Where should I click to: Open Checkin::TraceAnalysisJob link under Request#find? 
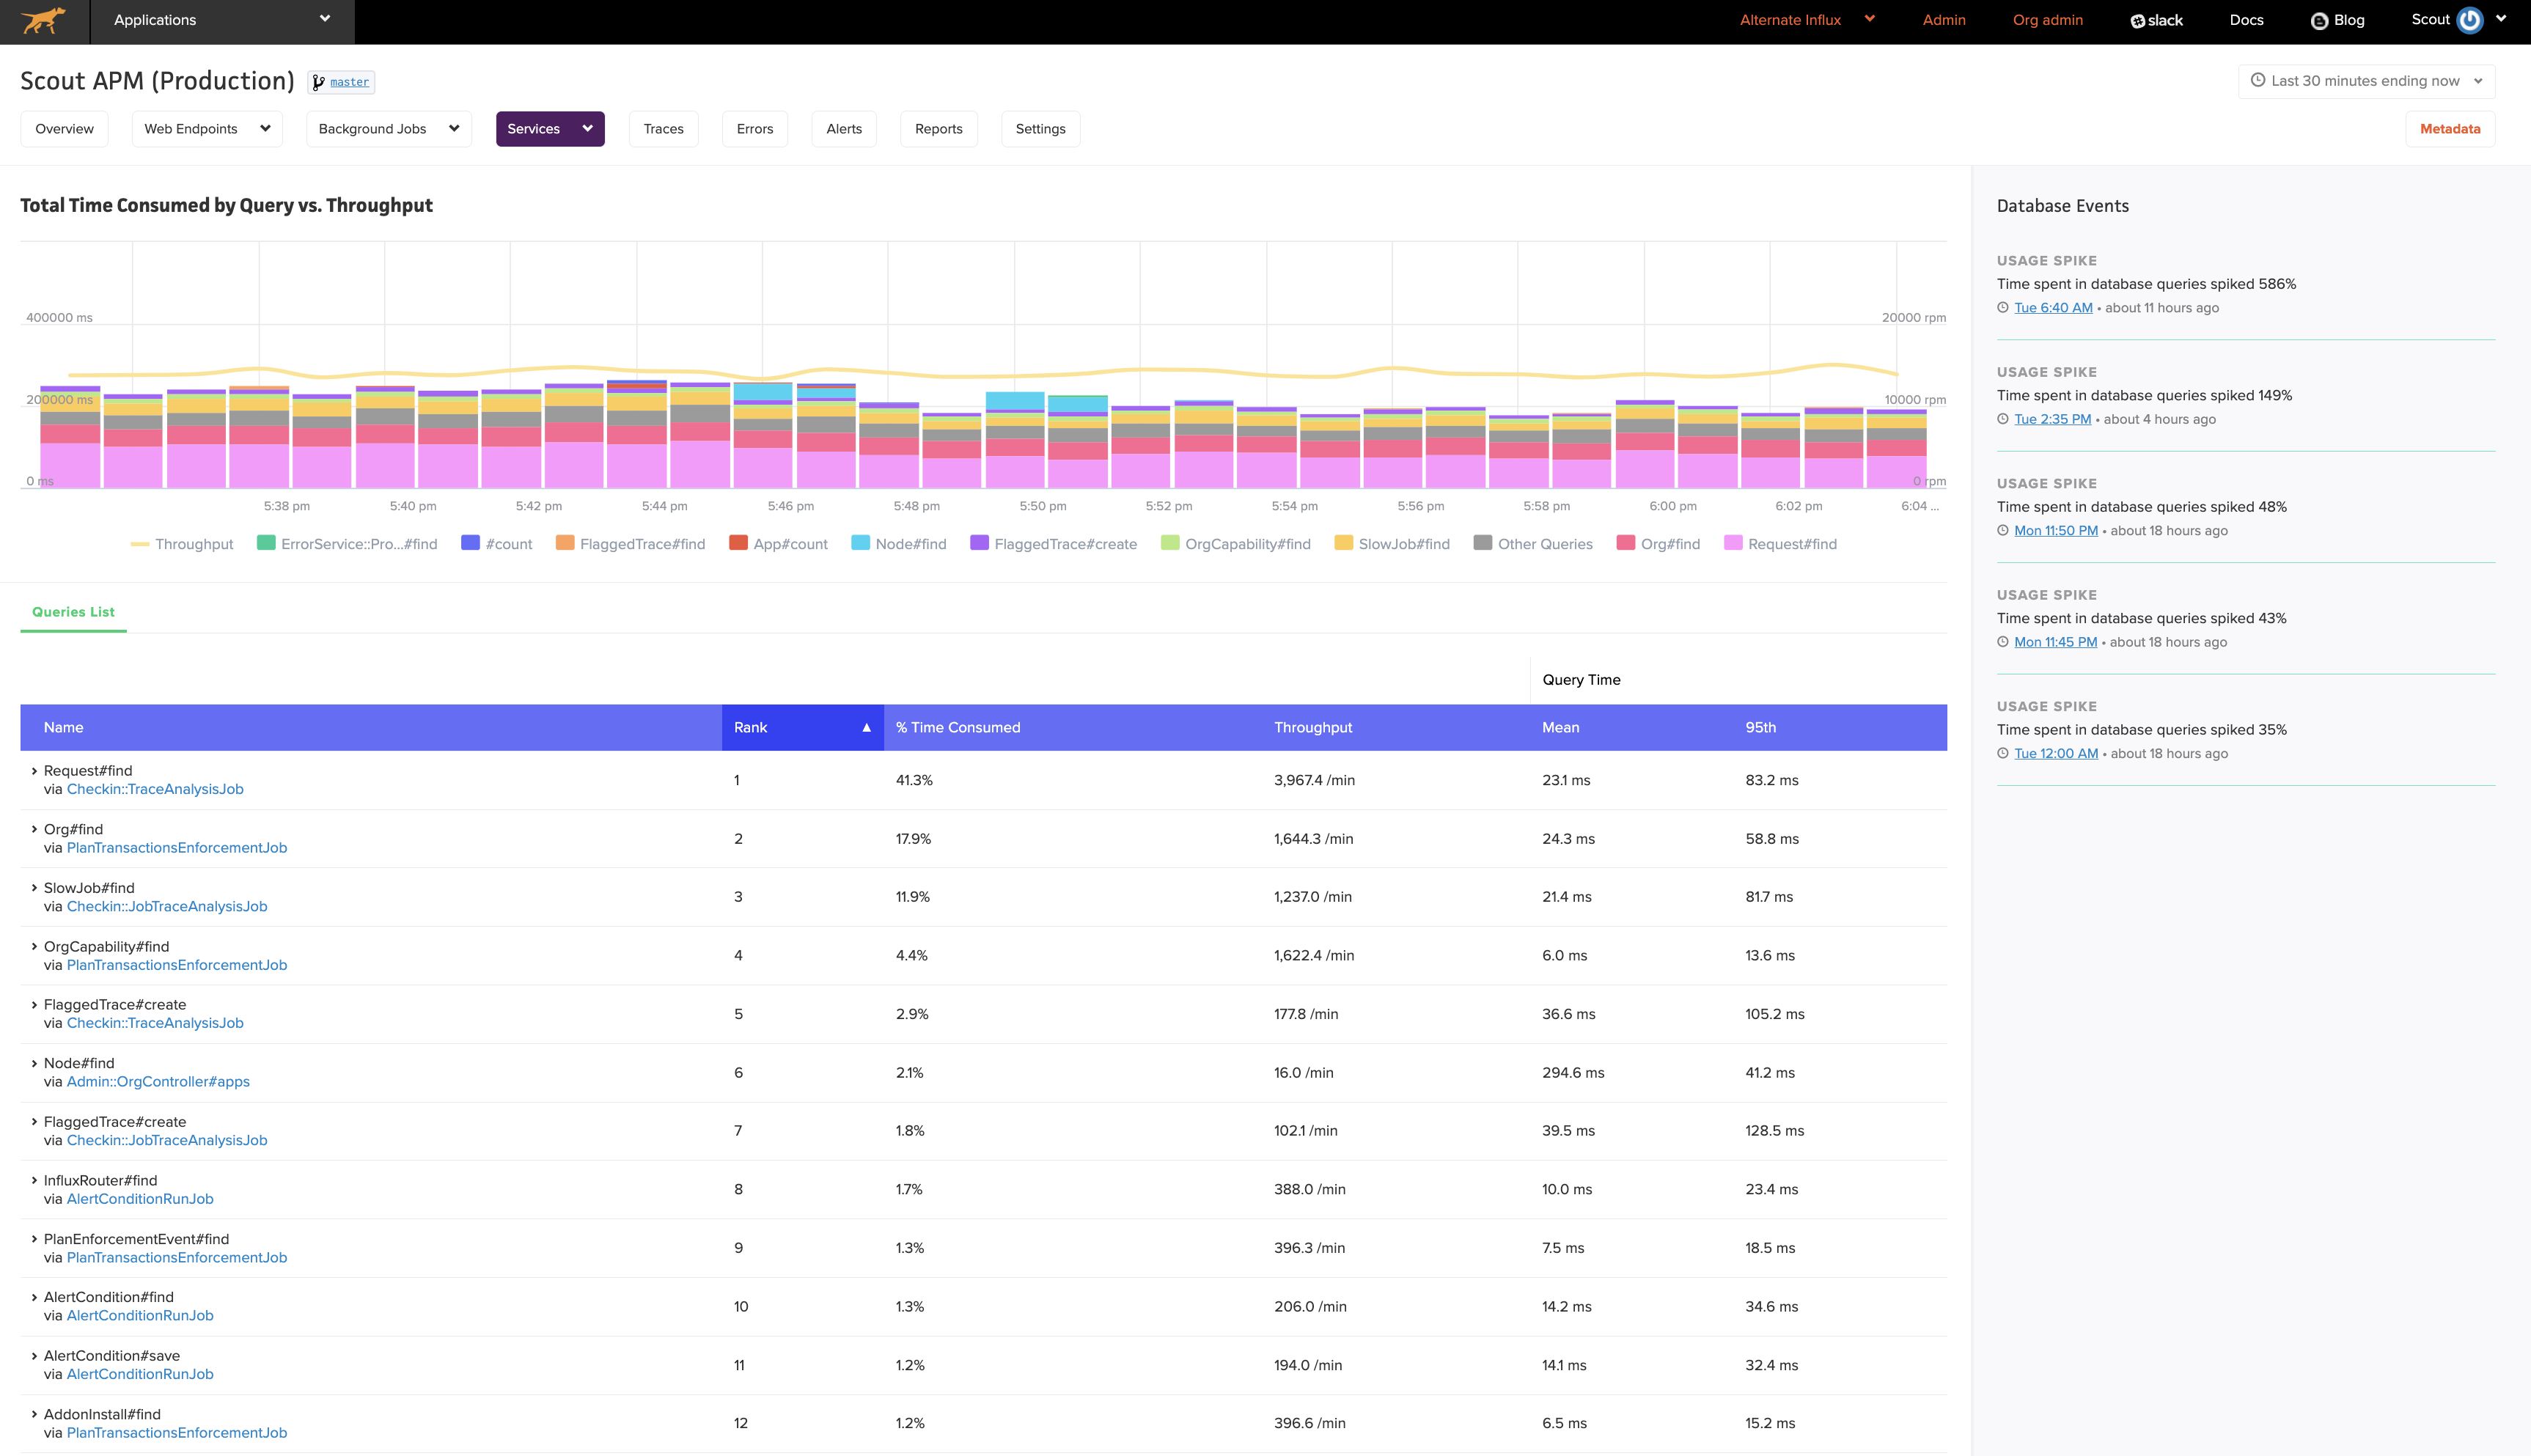click(x=155, y=789)
